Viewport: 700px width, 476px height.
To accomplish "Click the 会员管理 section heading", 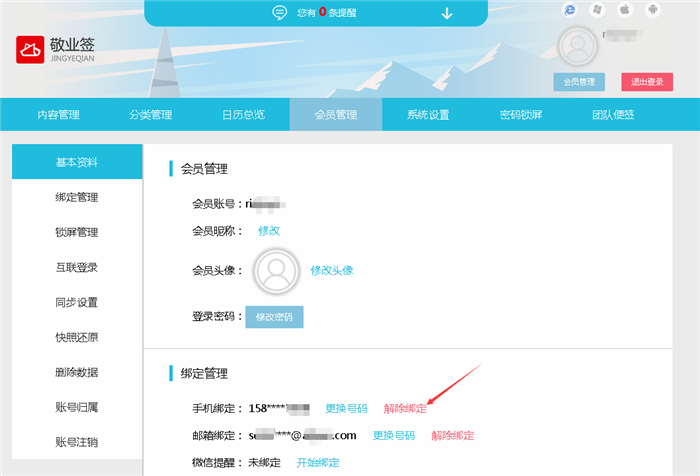I will 204,169.
